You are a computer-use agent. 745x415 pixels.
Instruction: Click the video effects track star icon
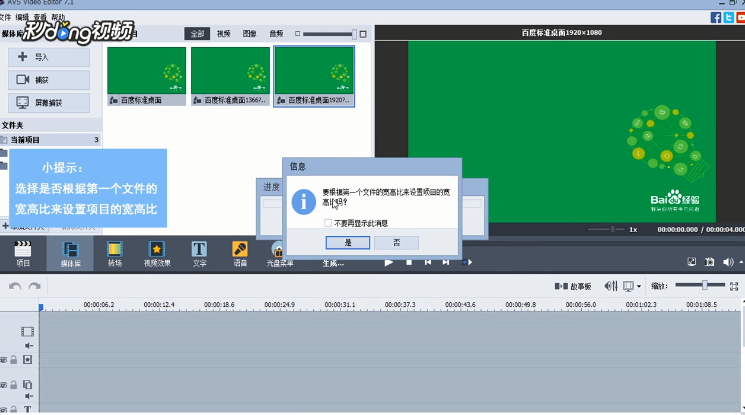coord(28,360)
